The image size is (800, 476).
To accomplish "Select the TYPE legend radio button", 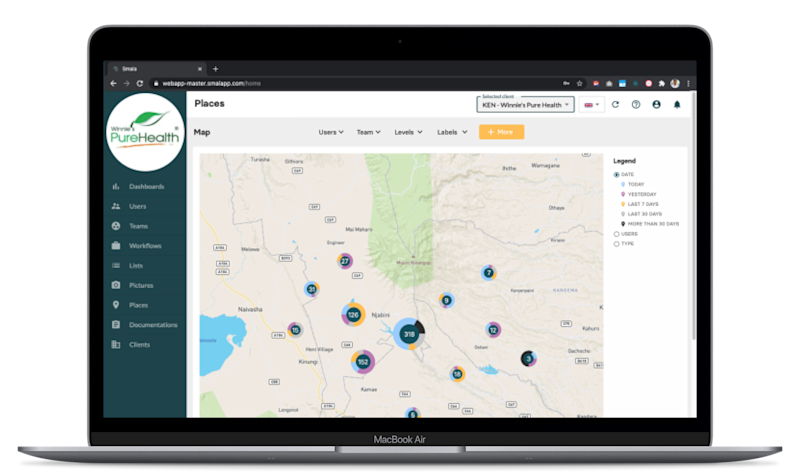I will [616, 244].
